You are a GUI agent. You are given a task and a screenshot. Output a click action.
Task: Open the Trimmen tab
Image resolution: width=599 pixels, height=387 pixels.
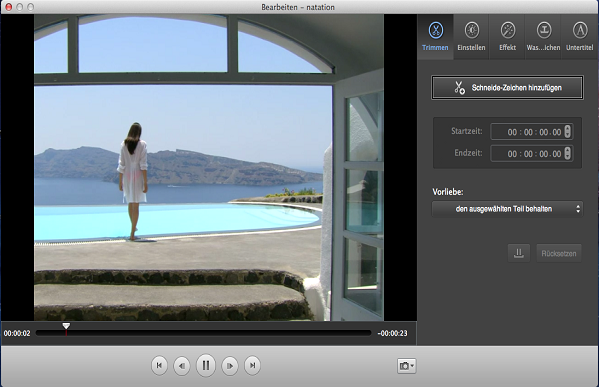click(x=435, y=37)
